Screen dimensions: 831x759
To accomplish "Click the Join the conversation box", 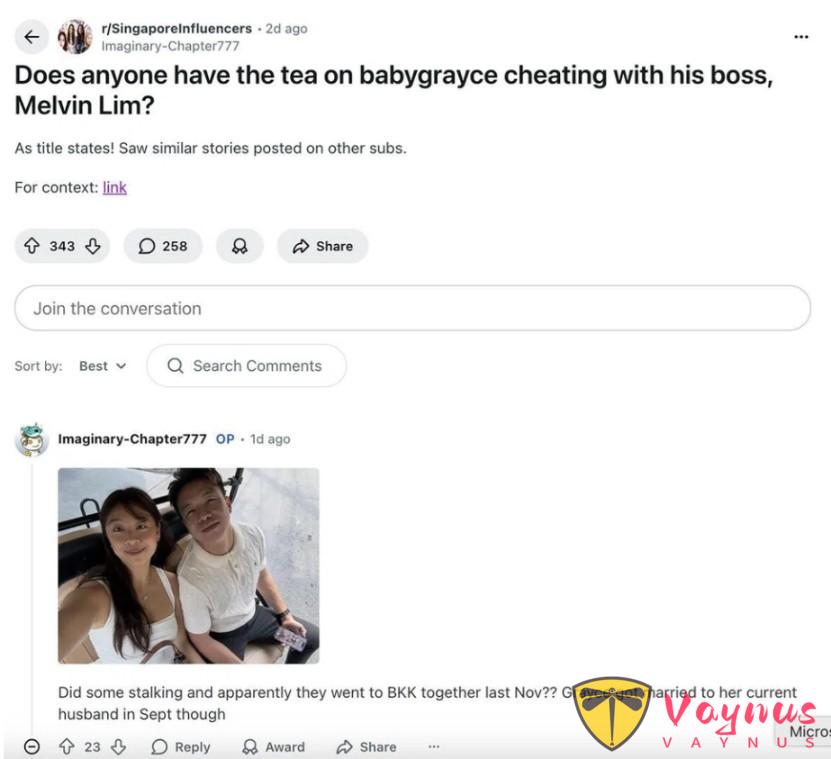I will click(412, 308).
